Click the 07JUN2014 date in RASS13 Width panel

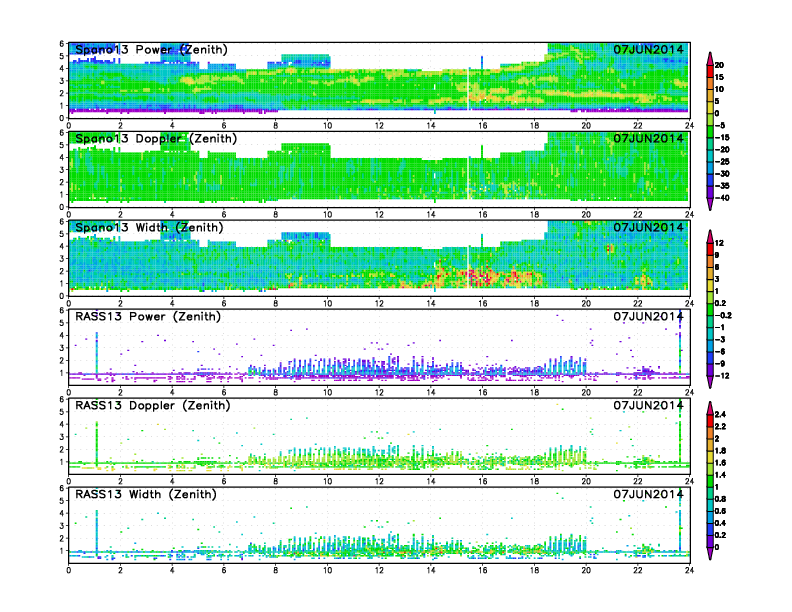click(x=649, y=494)
